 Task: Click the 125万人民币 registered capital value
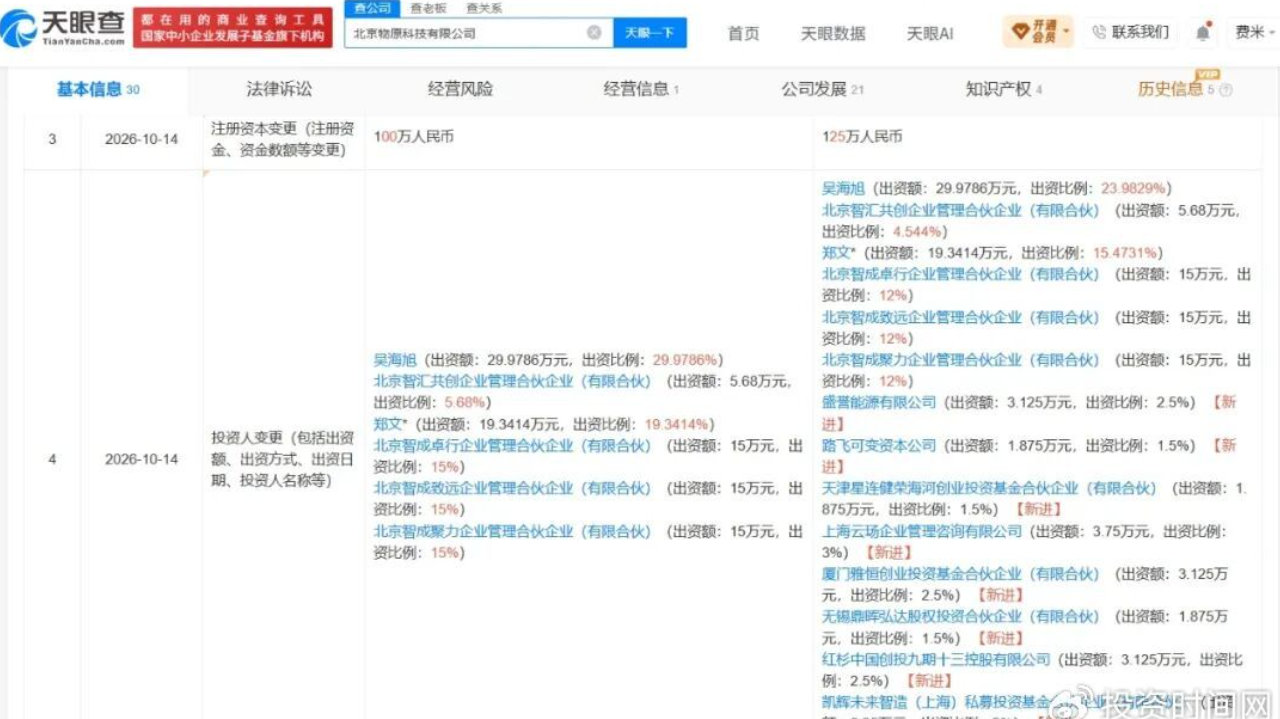pyautogui.click(x=862, y=136)
